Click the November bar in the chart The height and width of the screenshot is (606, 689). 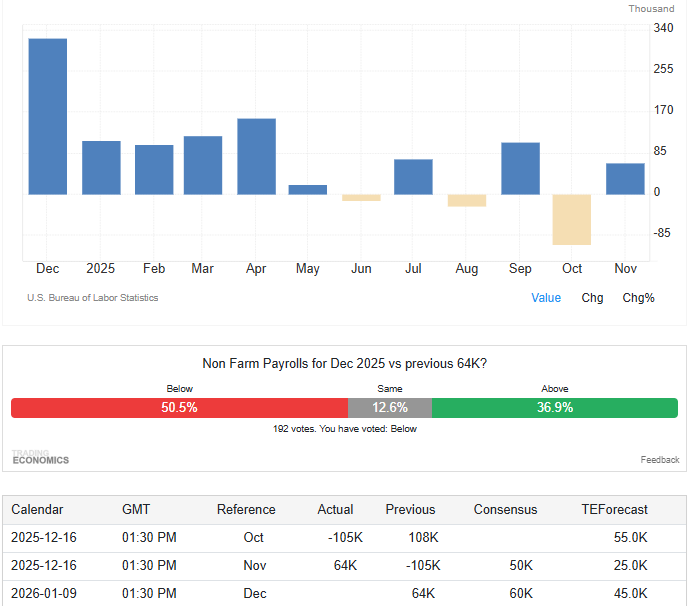pyautogui.click(x=625, y=179)
